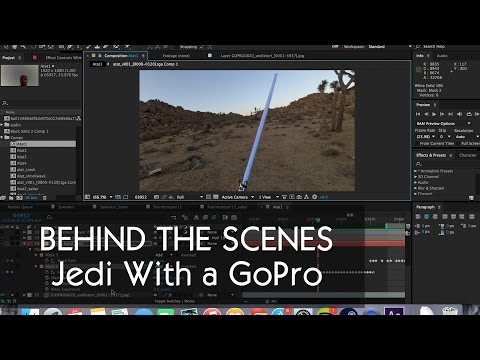Click the Info panel color sample swatch

[419, 69]
